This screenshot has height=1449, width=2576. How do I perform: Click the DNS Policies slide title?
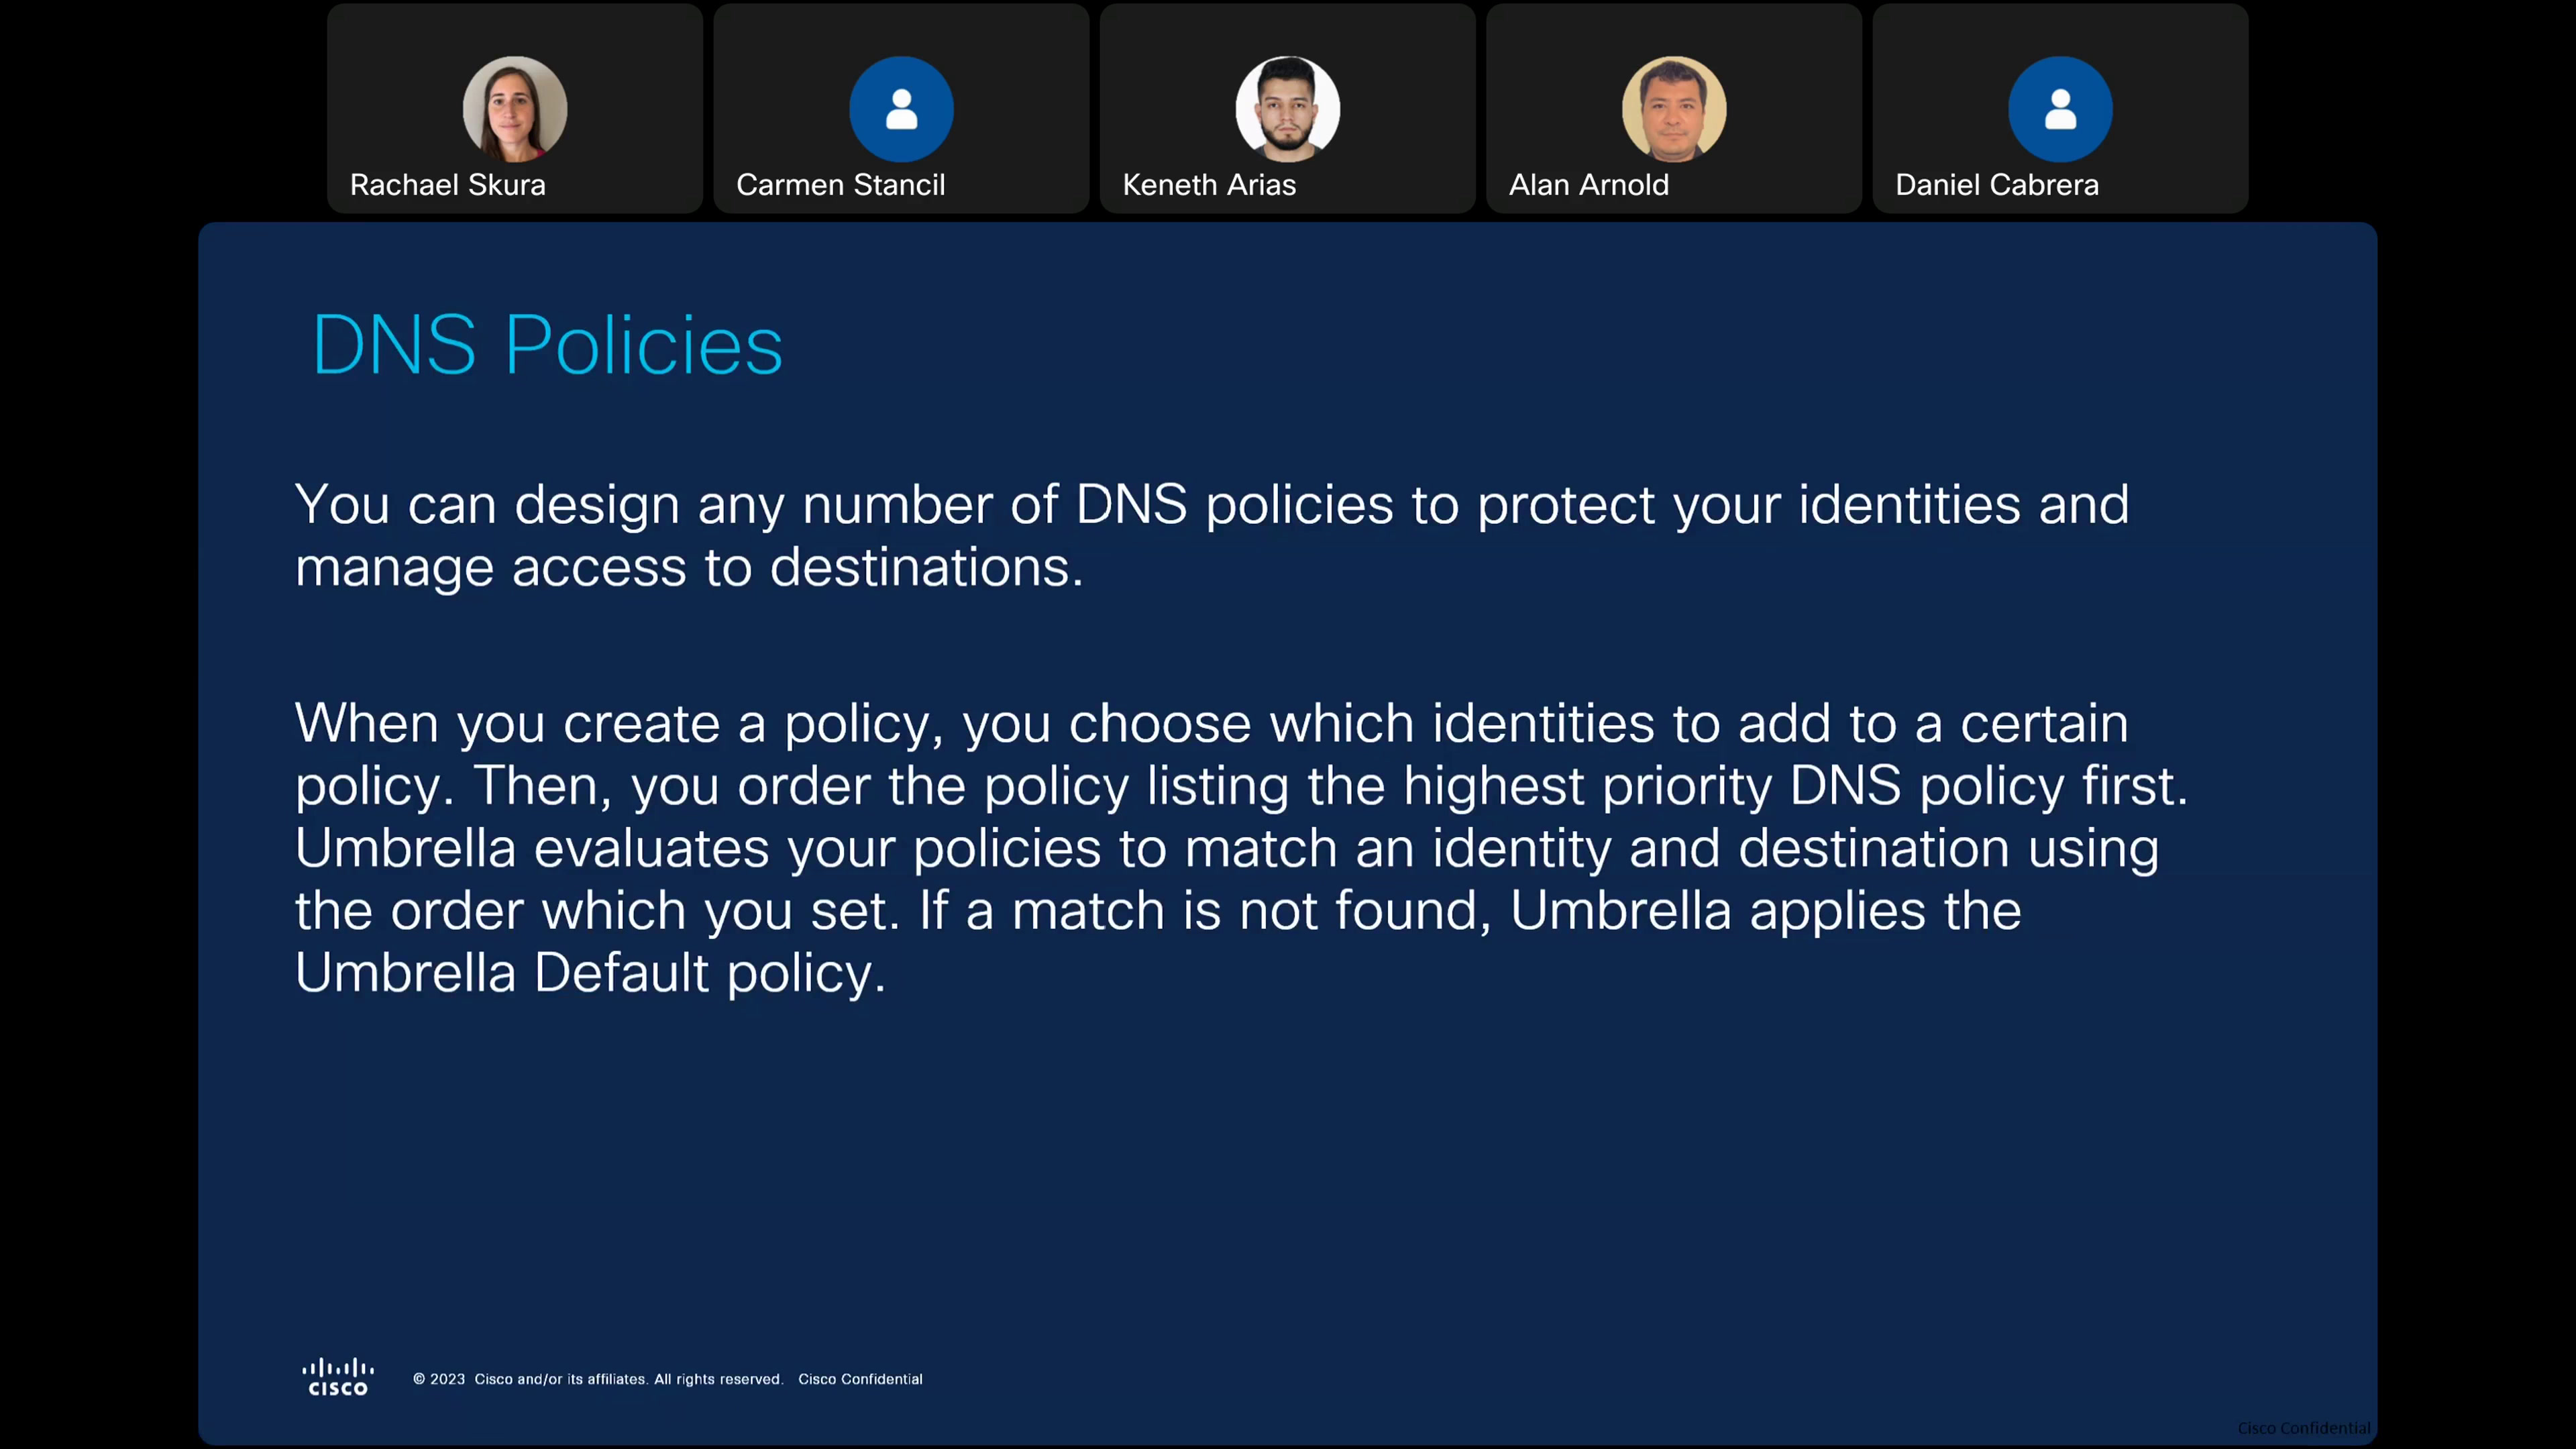tap(547, 345)
